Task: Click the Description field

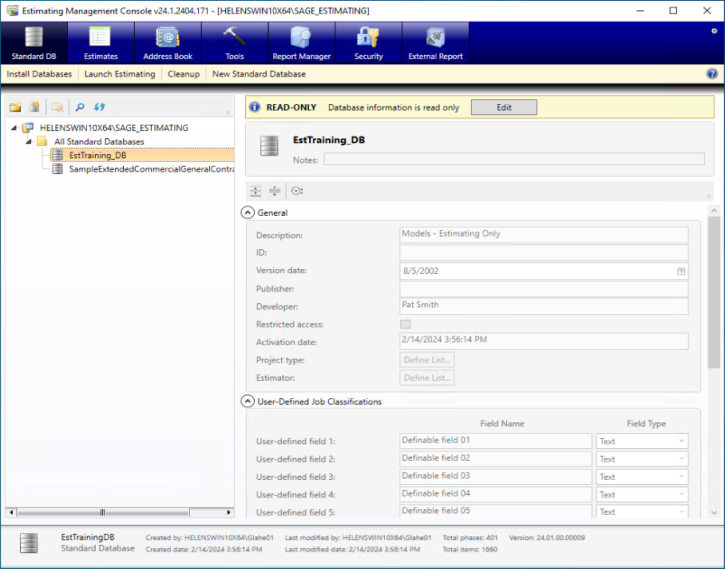Action: (544, 235)
